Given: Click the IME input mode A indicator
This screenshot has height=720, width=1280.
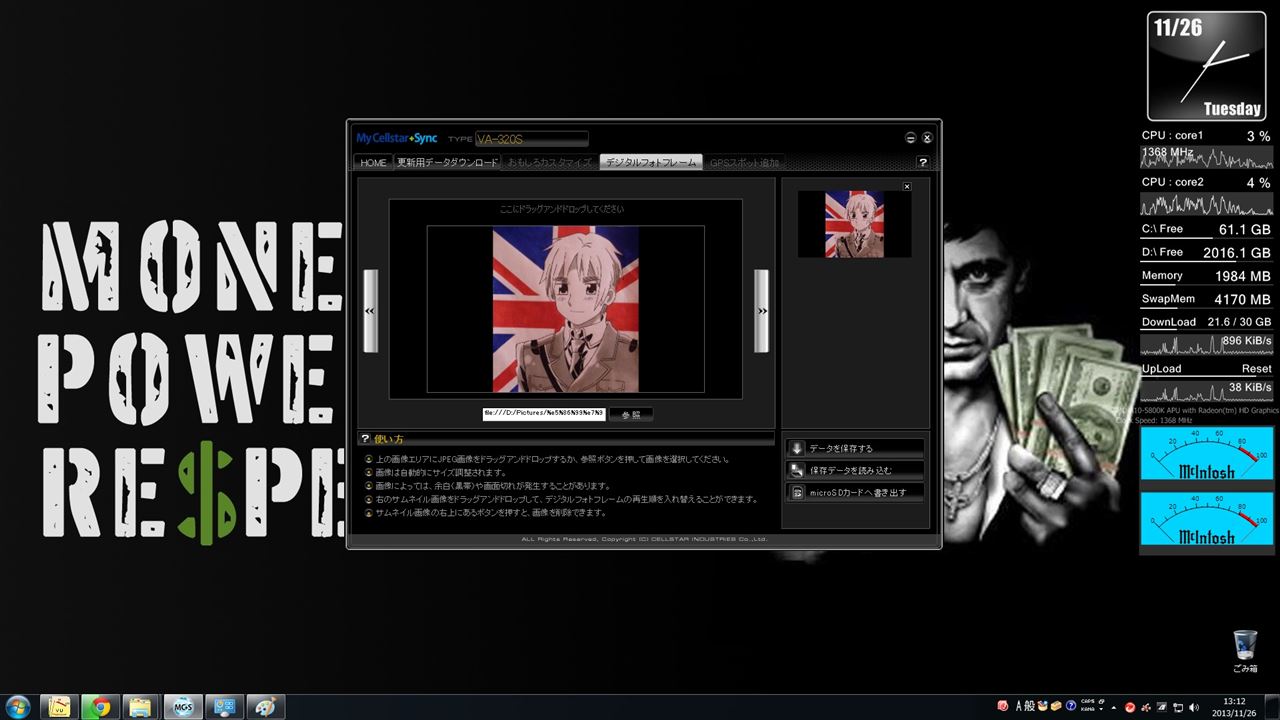Looking at the screenshot, I should pyautogui.click(x=1019, y=706).
